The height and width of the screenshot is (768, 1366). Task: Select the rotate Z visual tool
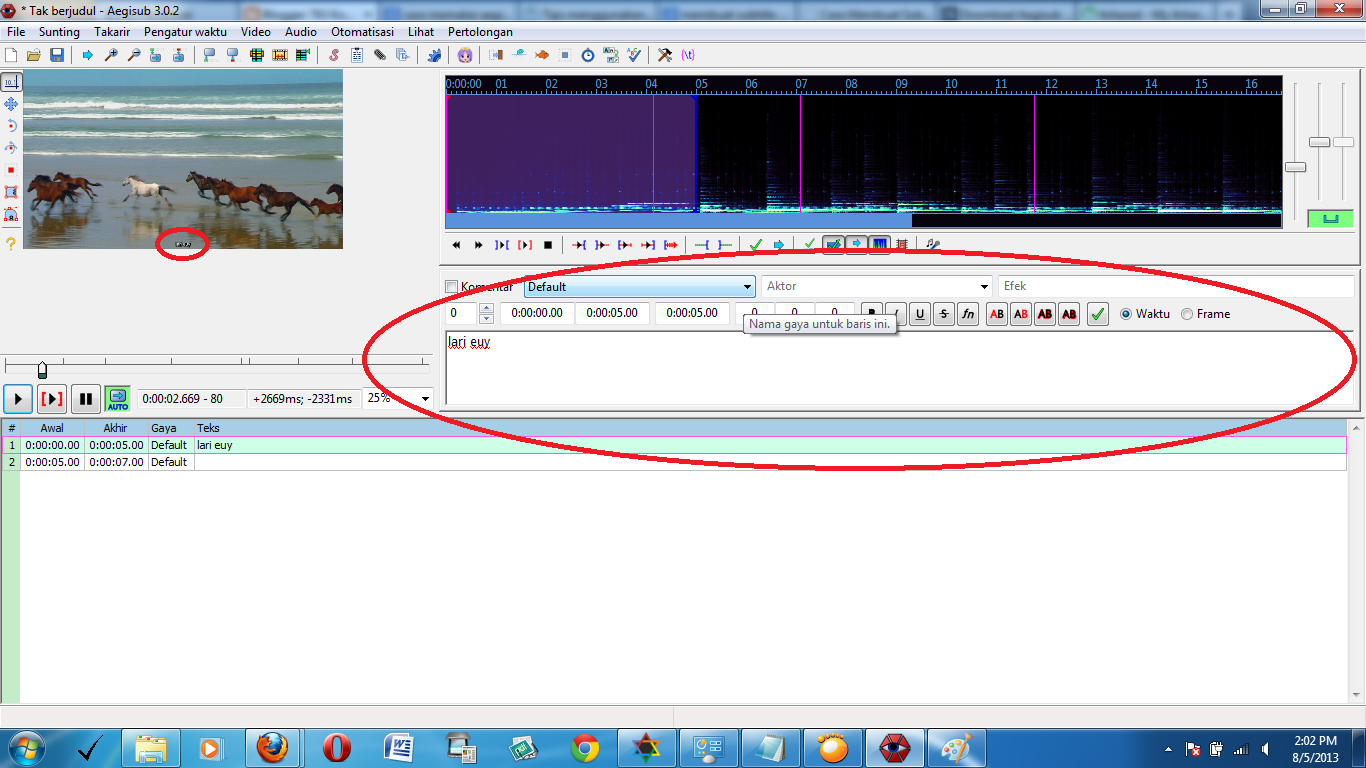11,126
